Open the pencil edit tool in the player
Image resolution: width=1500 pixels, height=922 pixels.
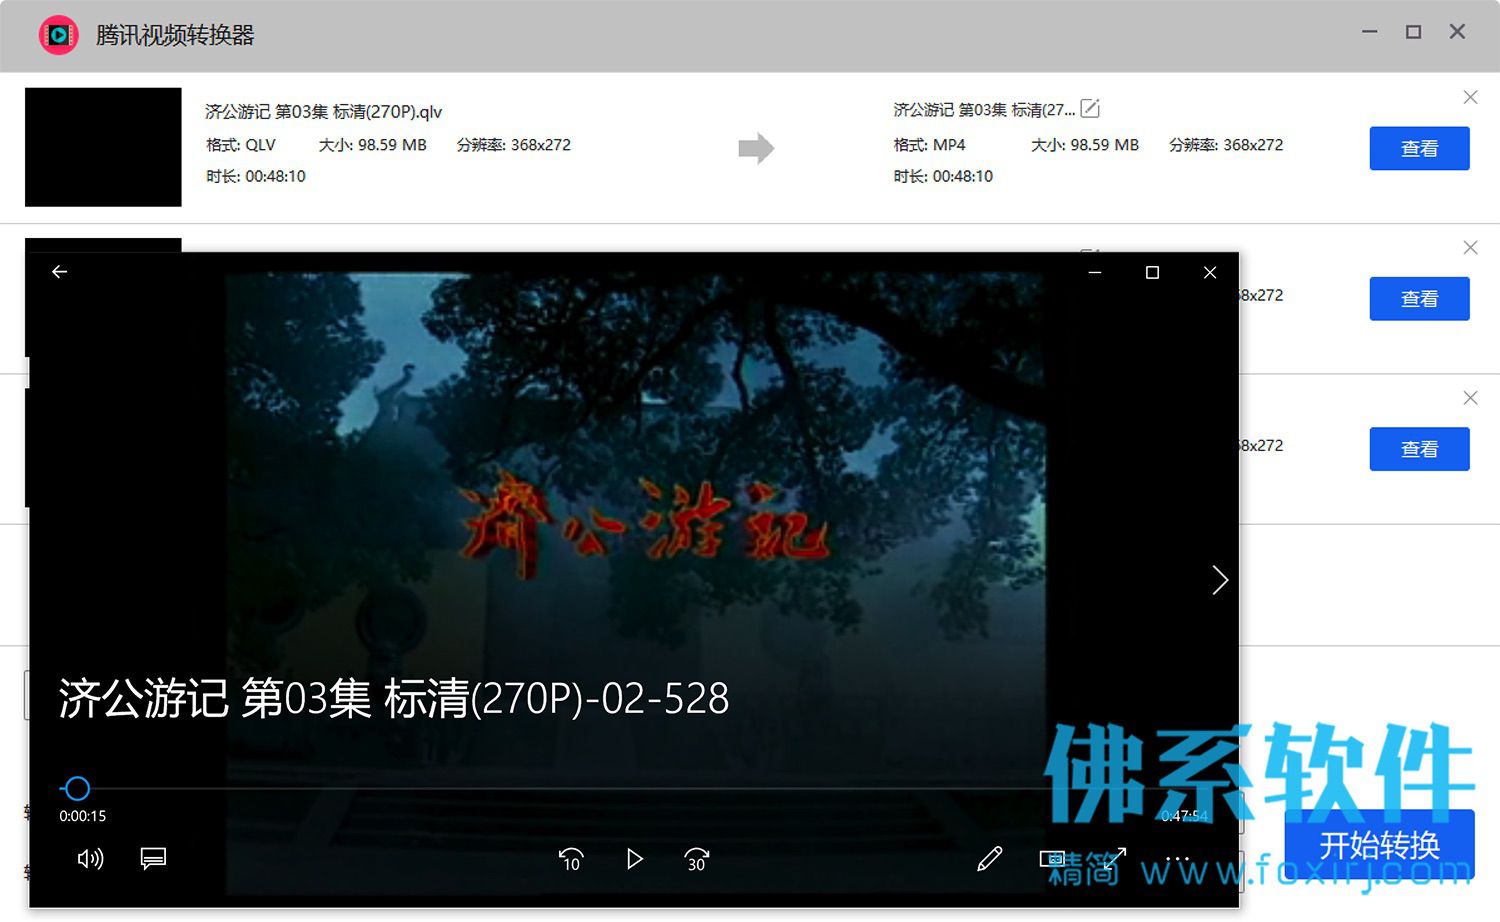coord(989,859)
